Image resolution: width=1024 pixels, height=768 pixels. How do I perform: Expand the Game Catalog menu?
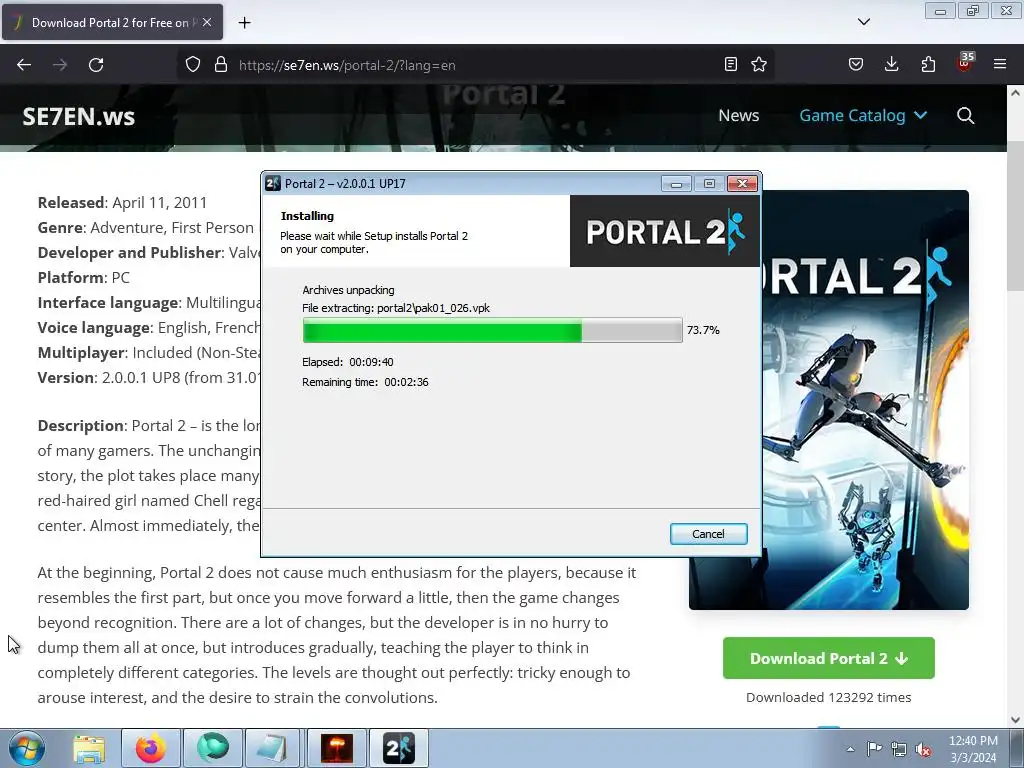(x=863, y=116)
